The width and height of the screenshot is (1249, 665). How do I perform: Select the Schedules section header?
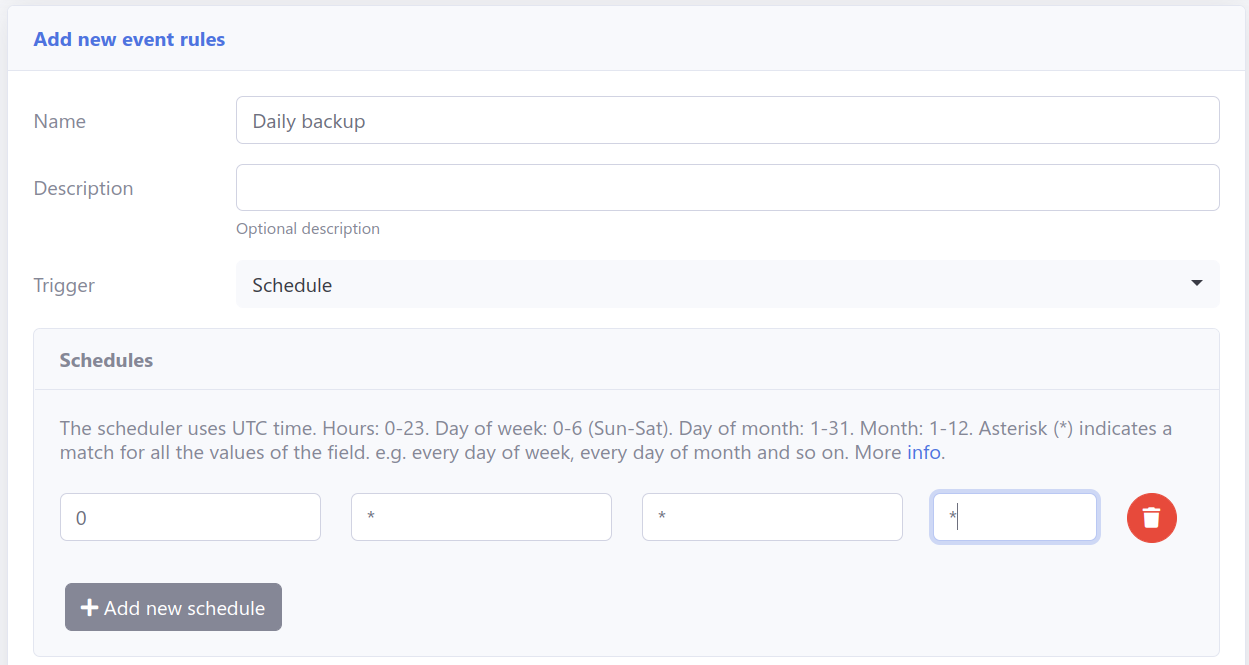click(106, 360)
